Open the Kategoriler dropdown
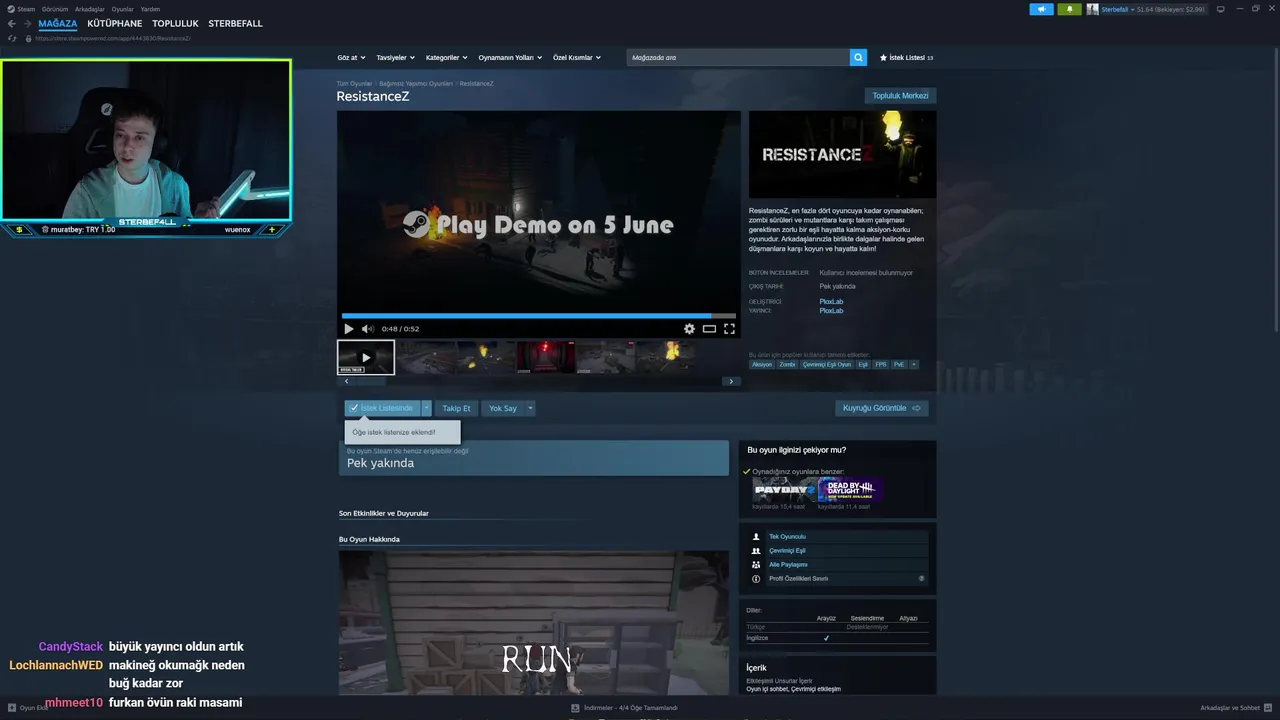Screen dimensions: 1280x720 [x=446, y=58]
